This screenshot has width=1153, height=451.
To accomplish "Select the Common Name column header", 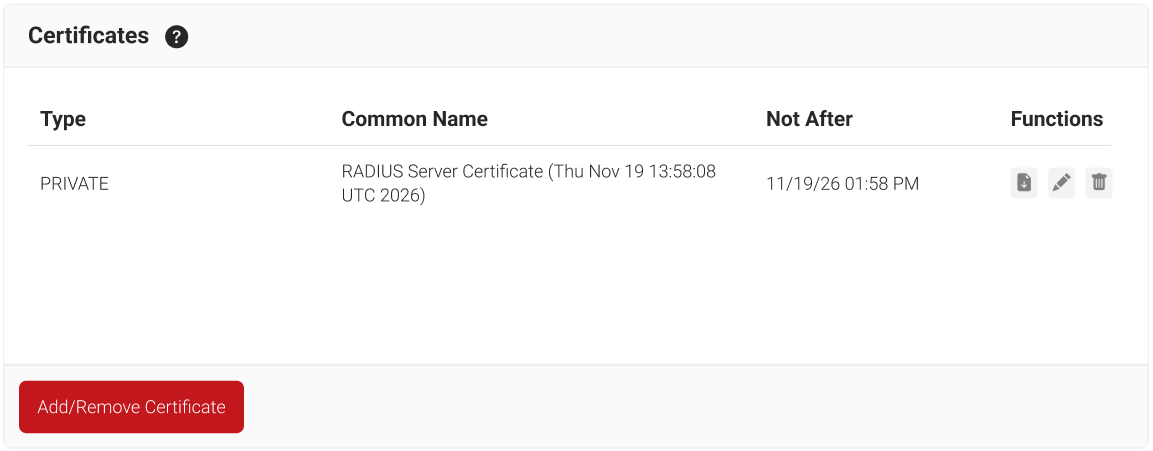I will pos(414,119).
